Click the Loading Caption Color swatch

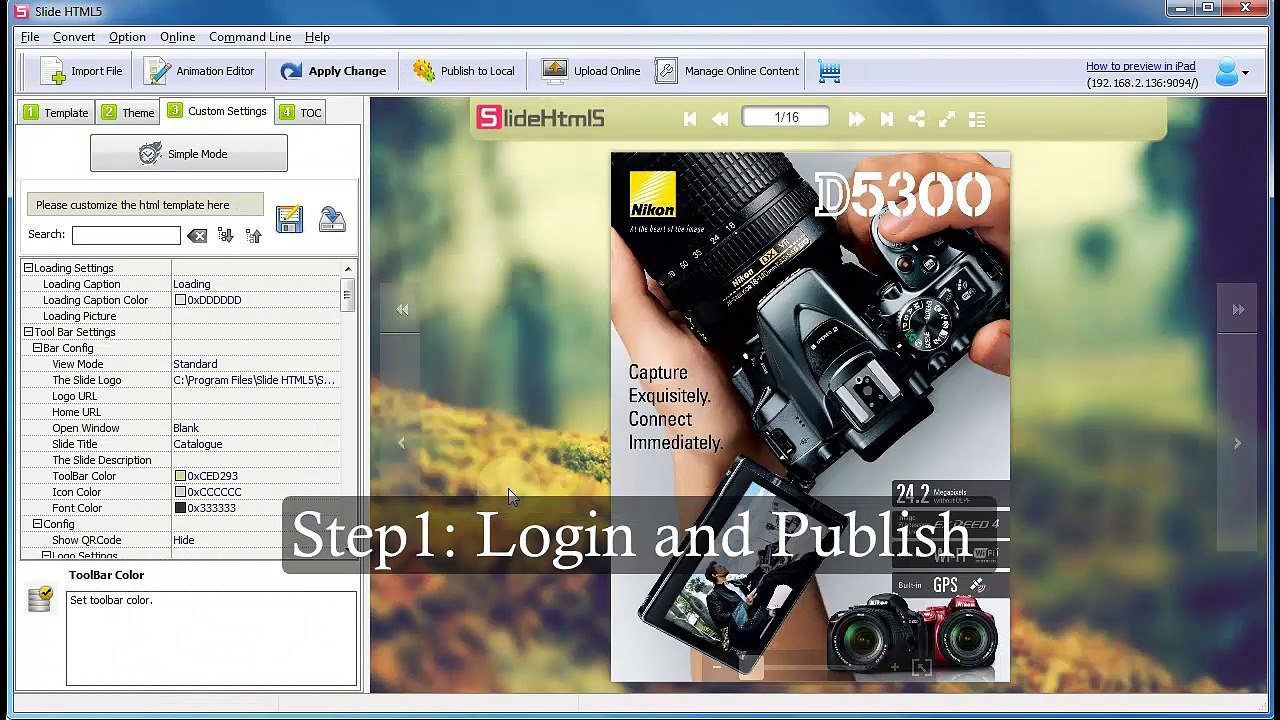180,300
